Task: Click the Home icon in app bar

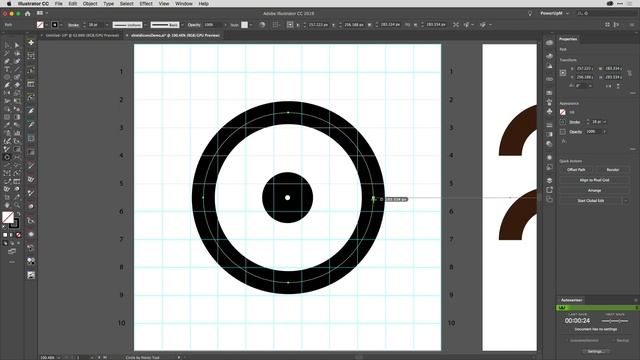Action: point(27,13)
